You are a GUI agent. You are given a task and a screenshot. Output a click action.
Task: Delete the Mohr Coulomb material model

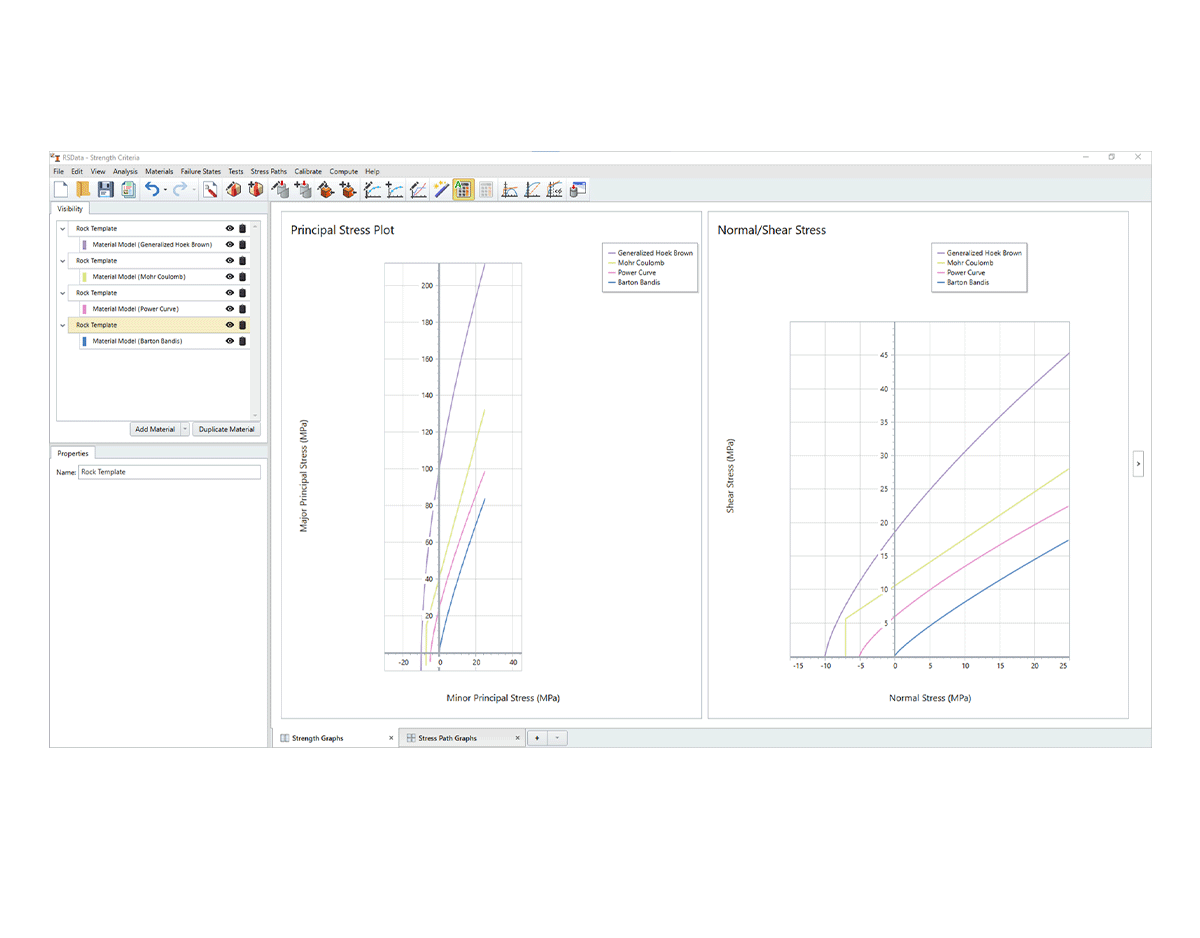tap(242, 277)
